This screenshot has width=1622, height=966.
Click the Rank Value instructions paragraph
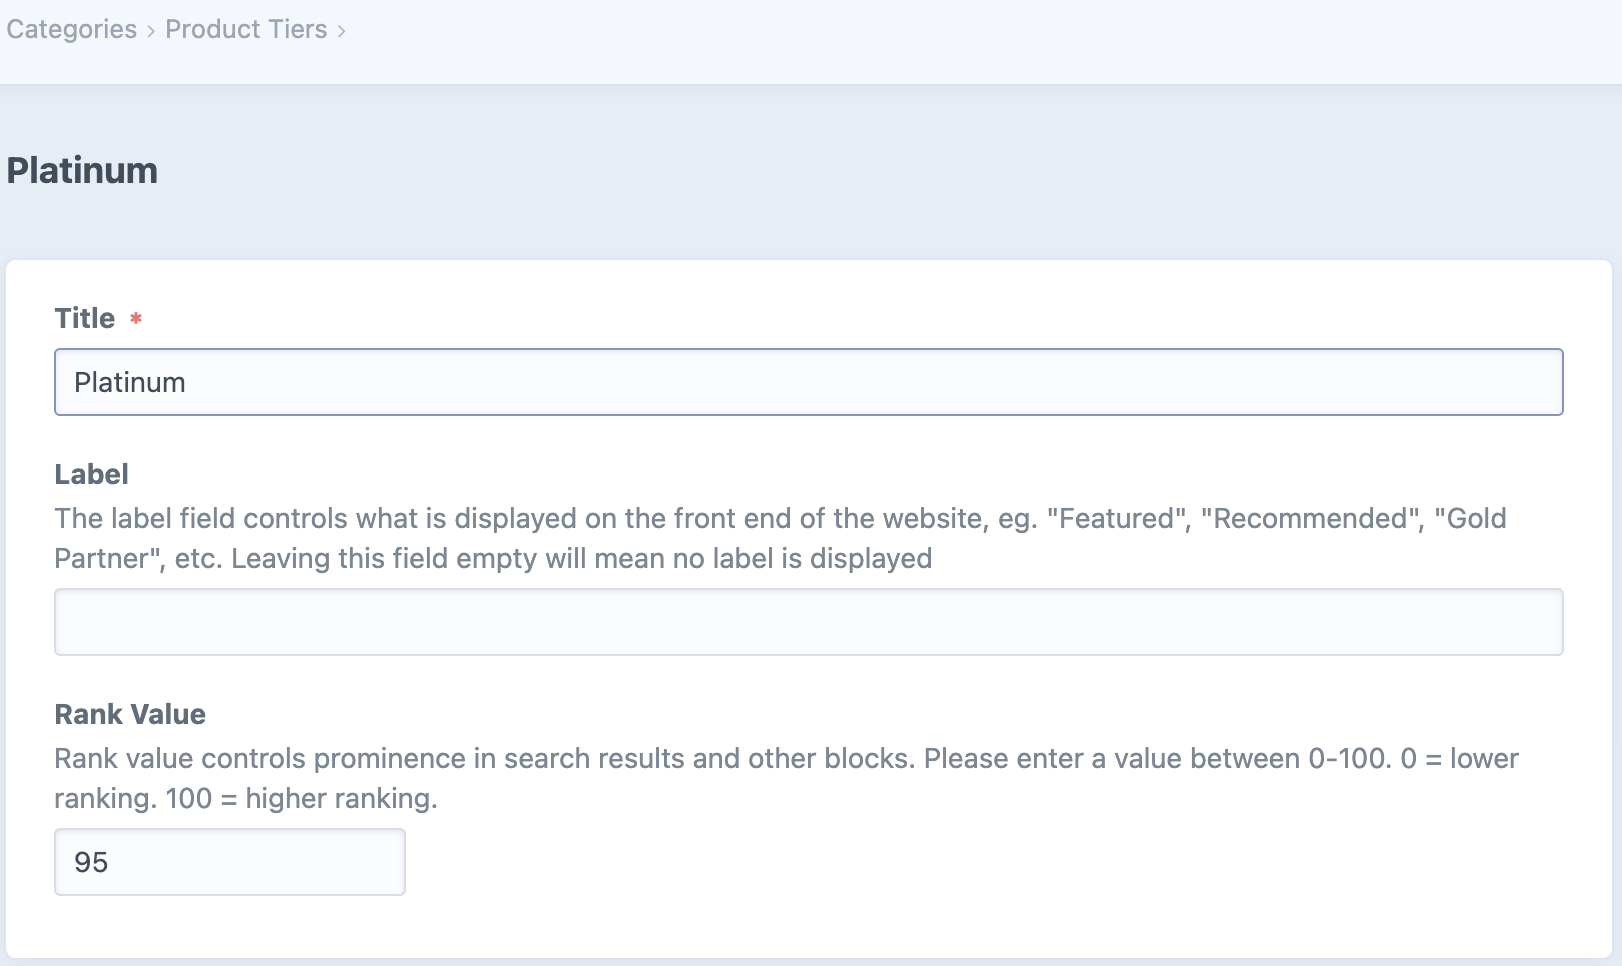coord(786,778)
